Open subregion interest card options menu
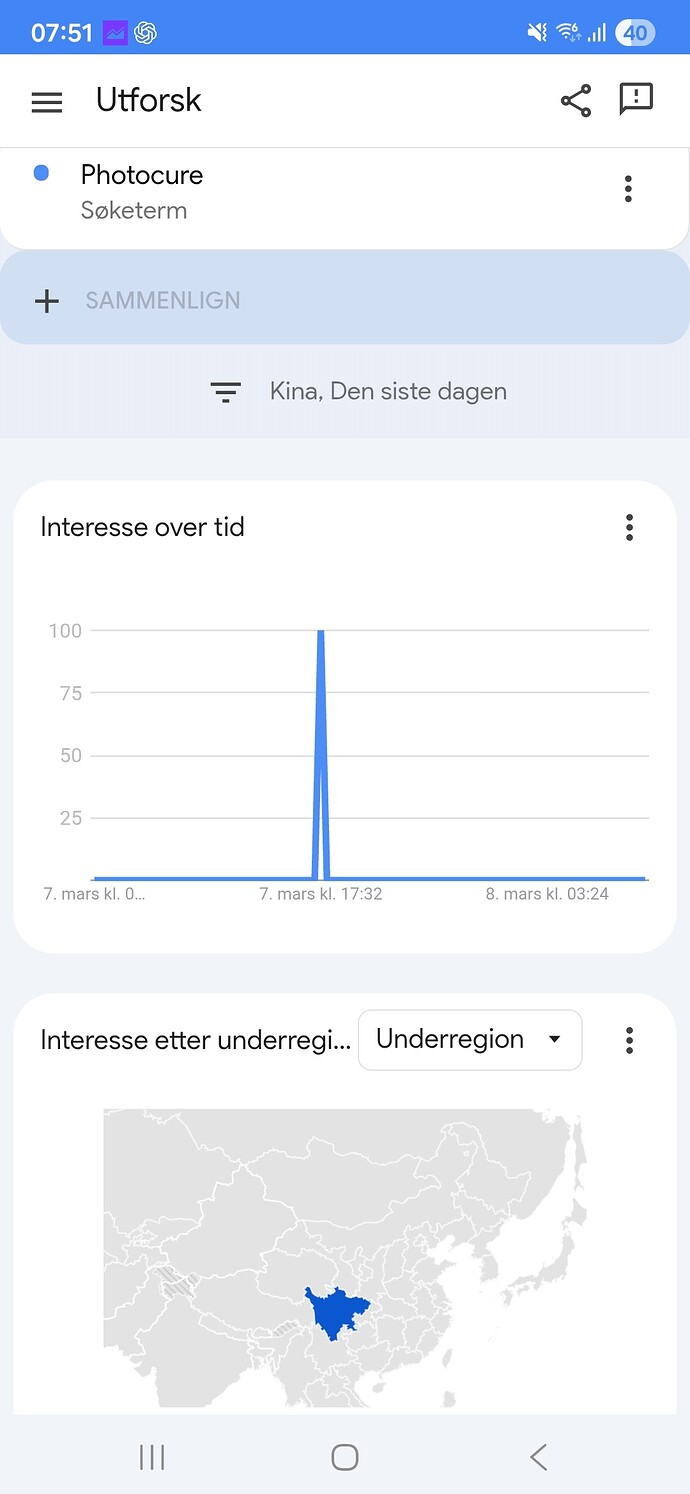The height and width of the screenshot is (1494, 690). 629,1040
